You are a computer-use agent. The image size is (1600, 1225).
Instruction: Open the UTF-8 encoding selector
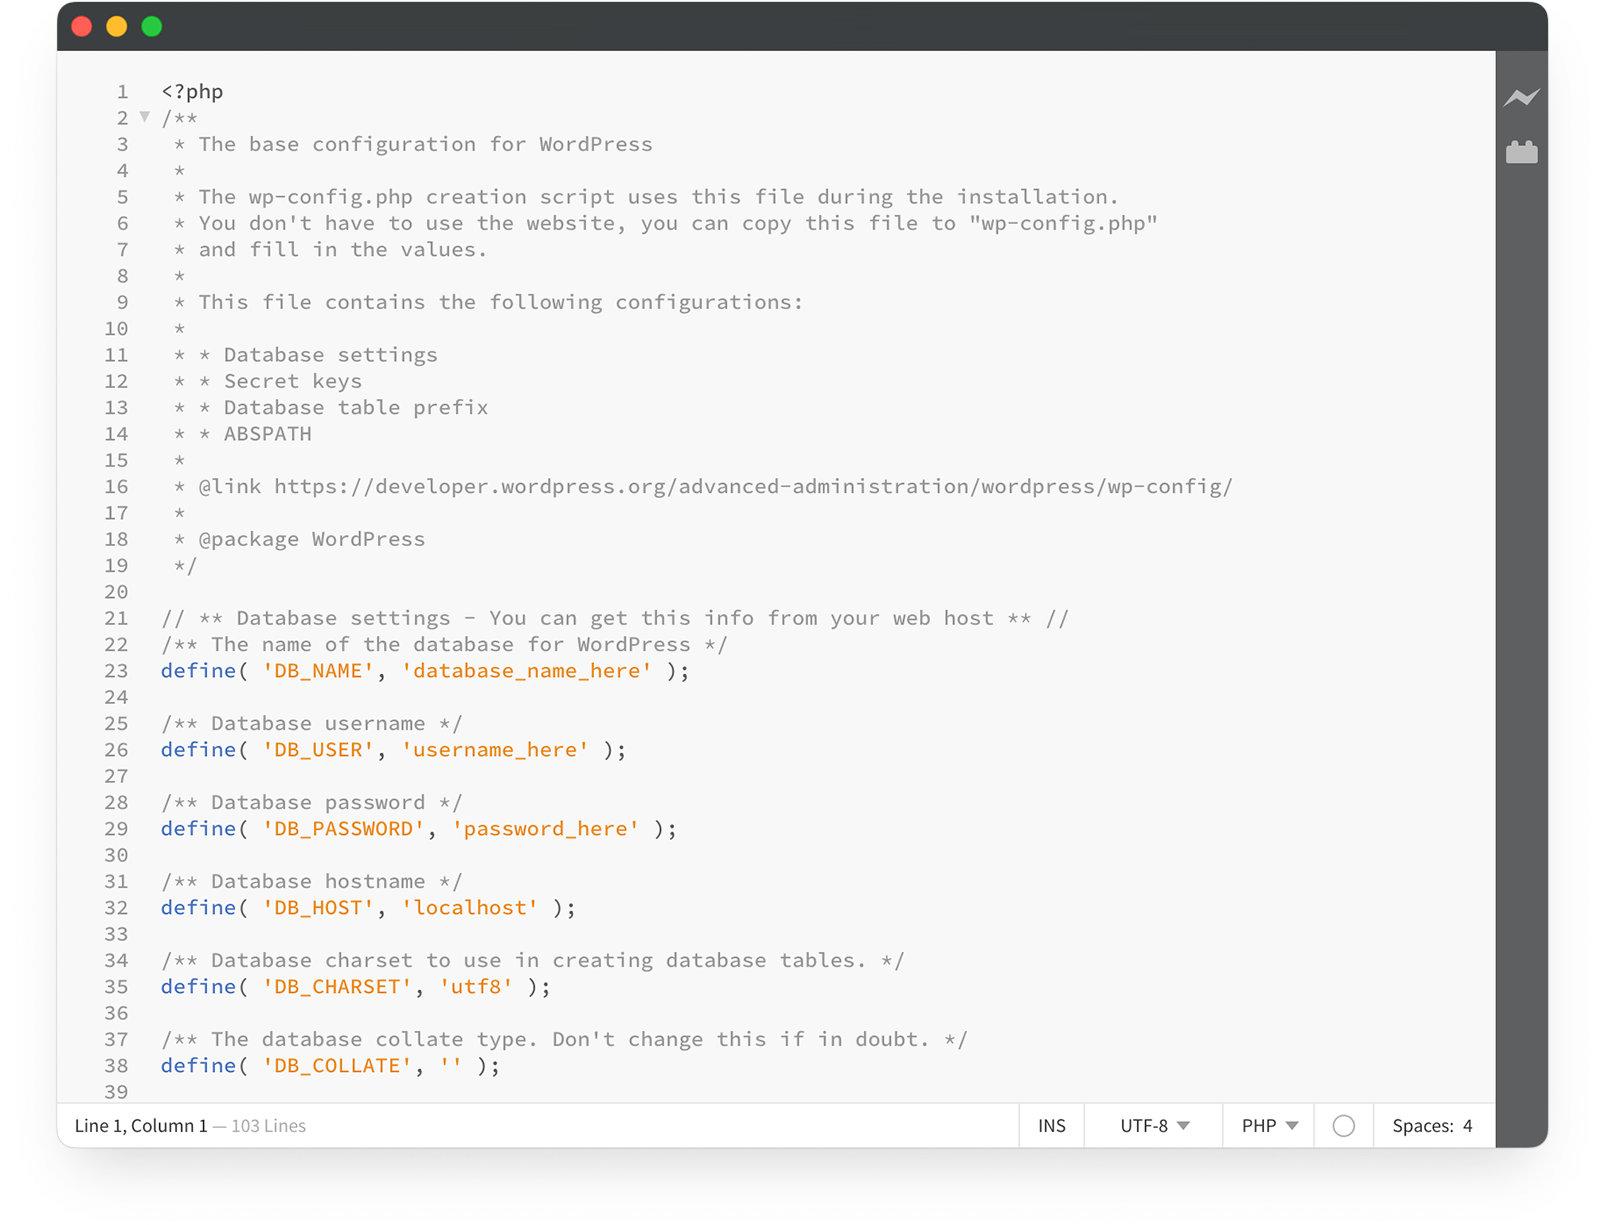[x=1151, y=1125]
